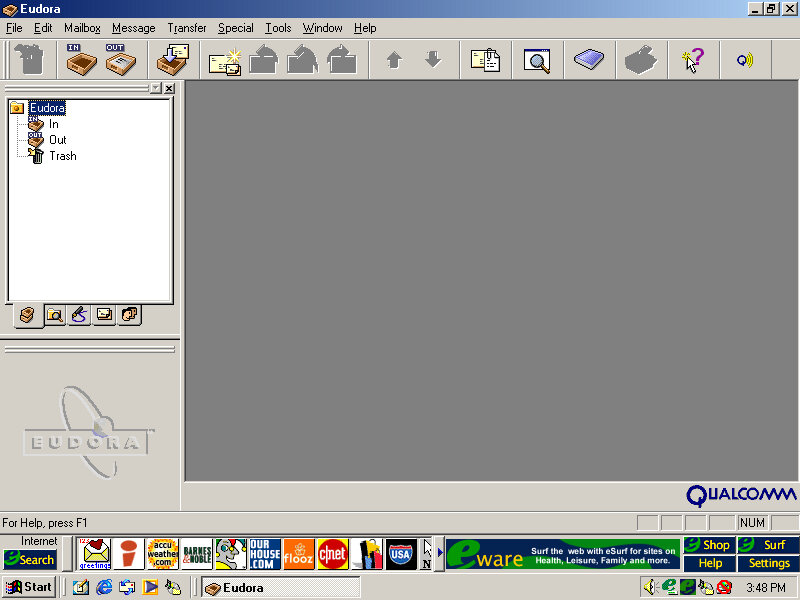Screen dimensions: 800x600
Task: Select the Eudora root folder in tree
Action: tap(46, 108)
